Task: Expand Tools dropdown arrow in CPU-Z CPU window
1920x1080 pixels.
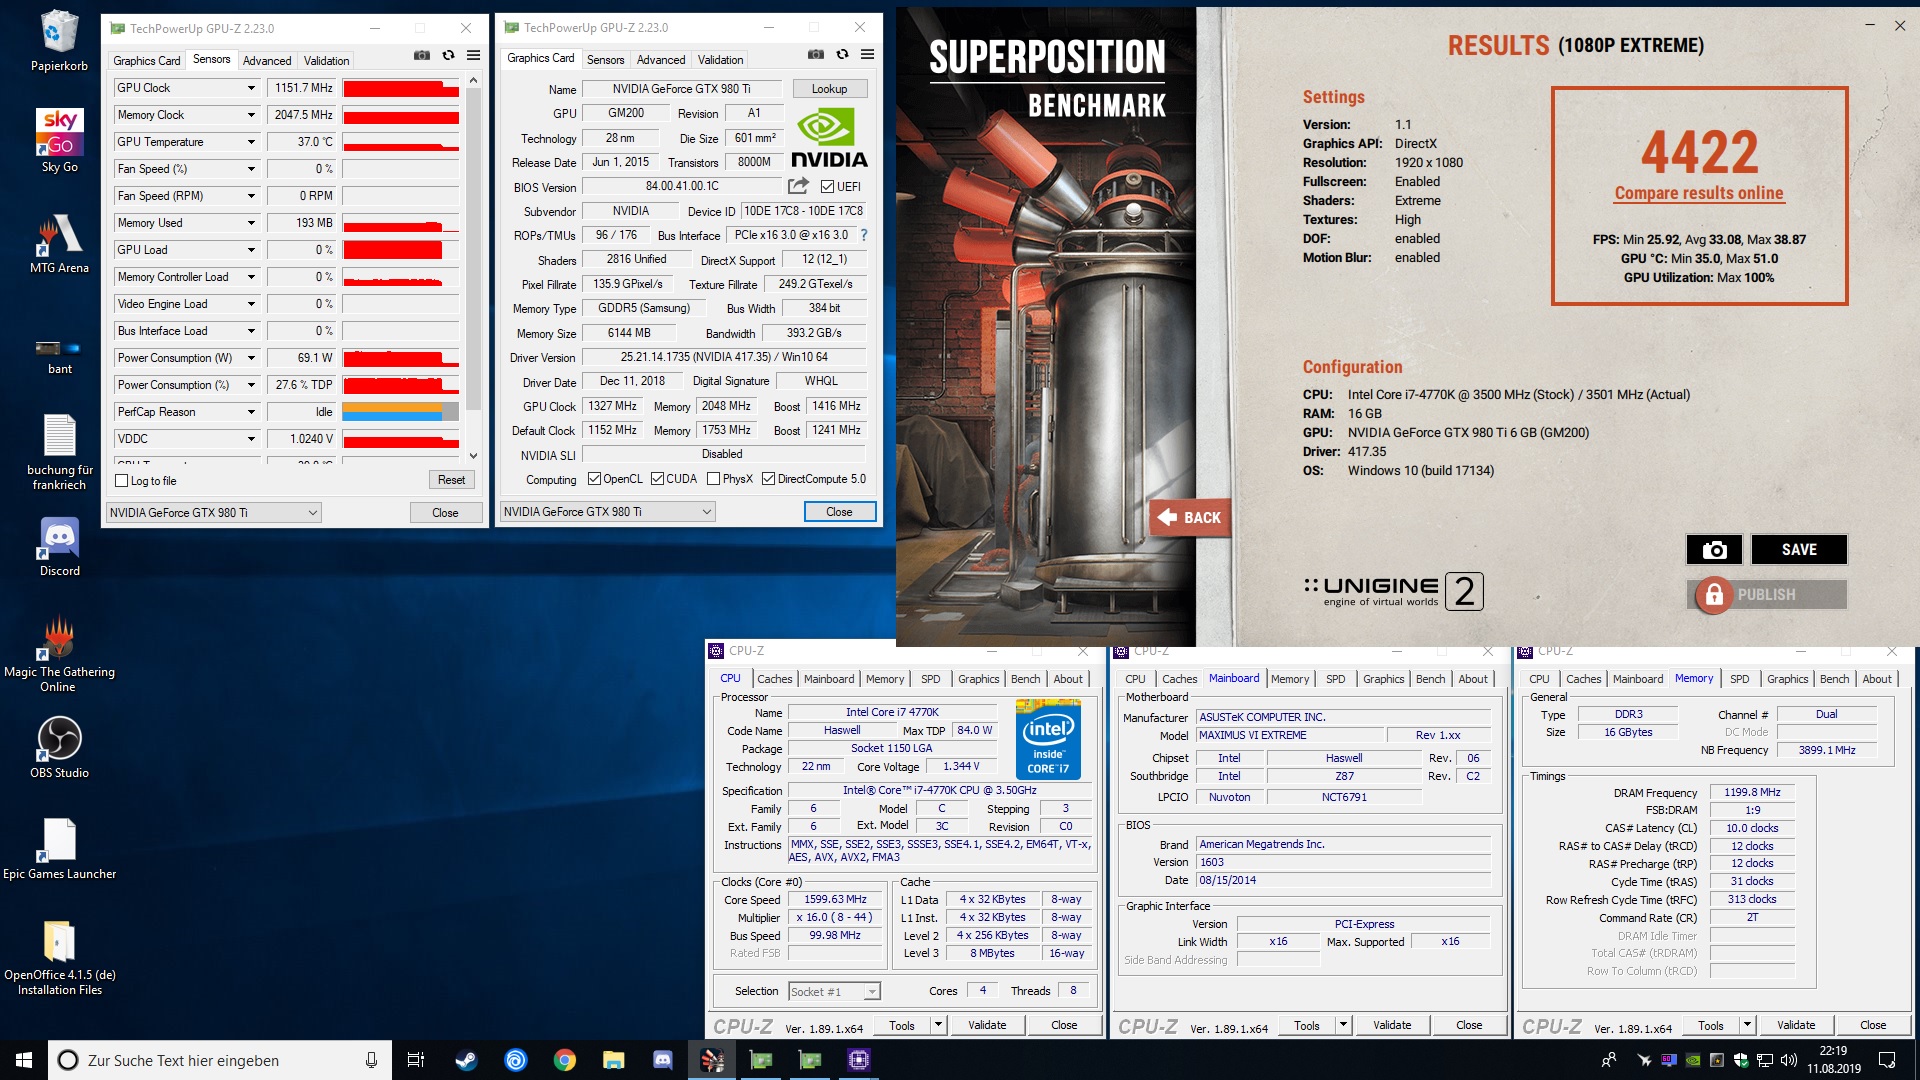Action: tap(938, 1025)
